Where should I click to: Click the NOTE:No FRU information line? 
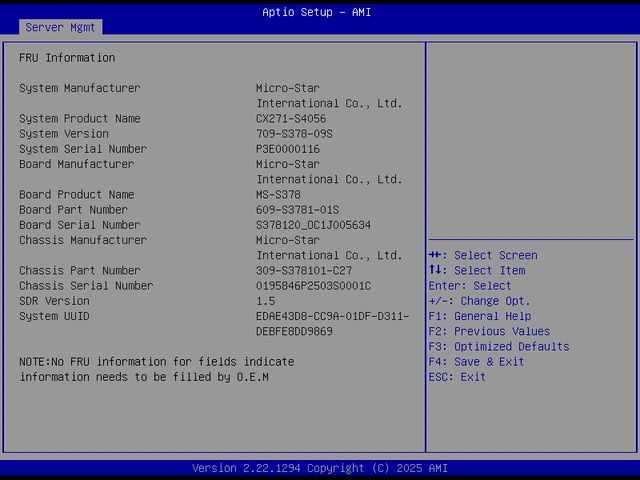point(157,362)
